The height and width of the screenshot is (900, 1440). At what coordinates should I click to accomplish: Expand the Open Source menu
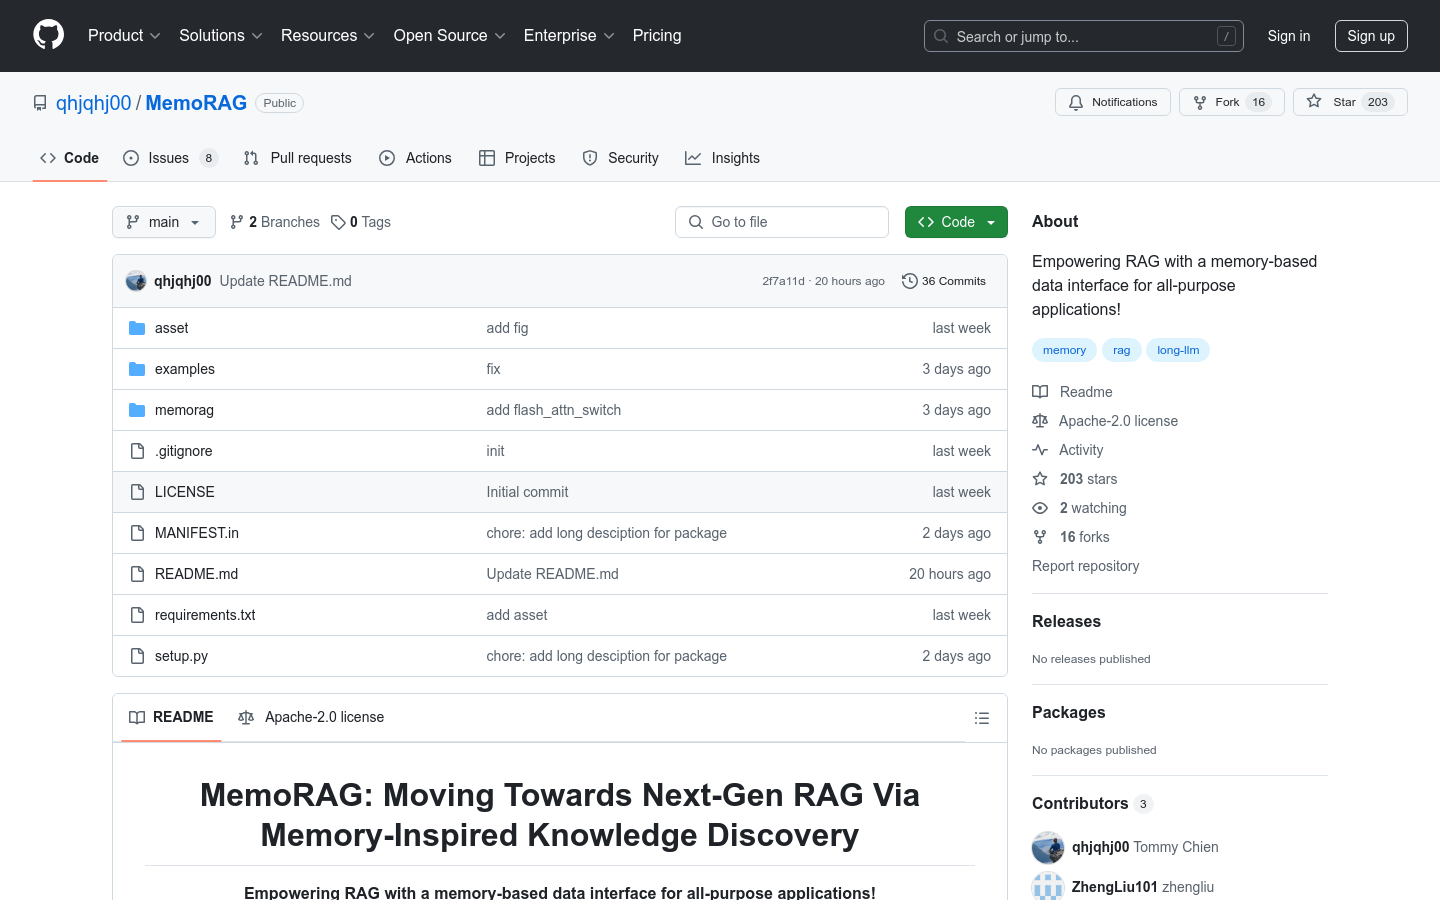click(x=450, y=36)
